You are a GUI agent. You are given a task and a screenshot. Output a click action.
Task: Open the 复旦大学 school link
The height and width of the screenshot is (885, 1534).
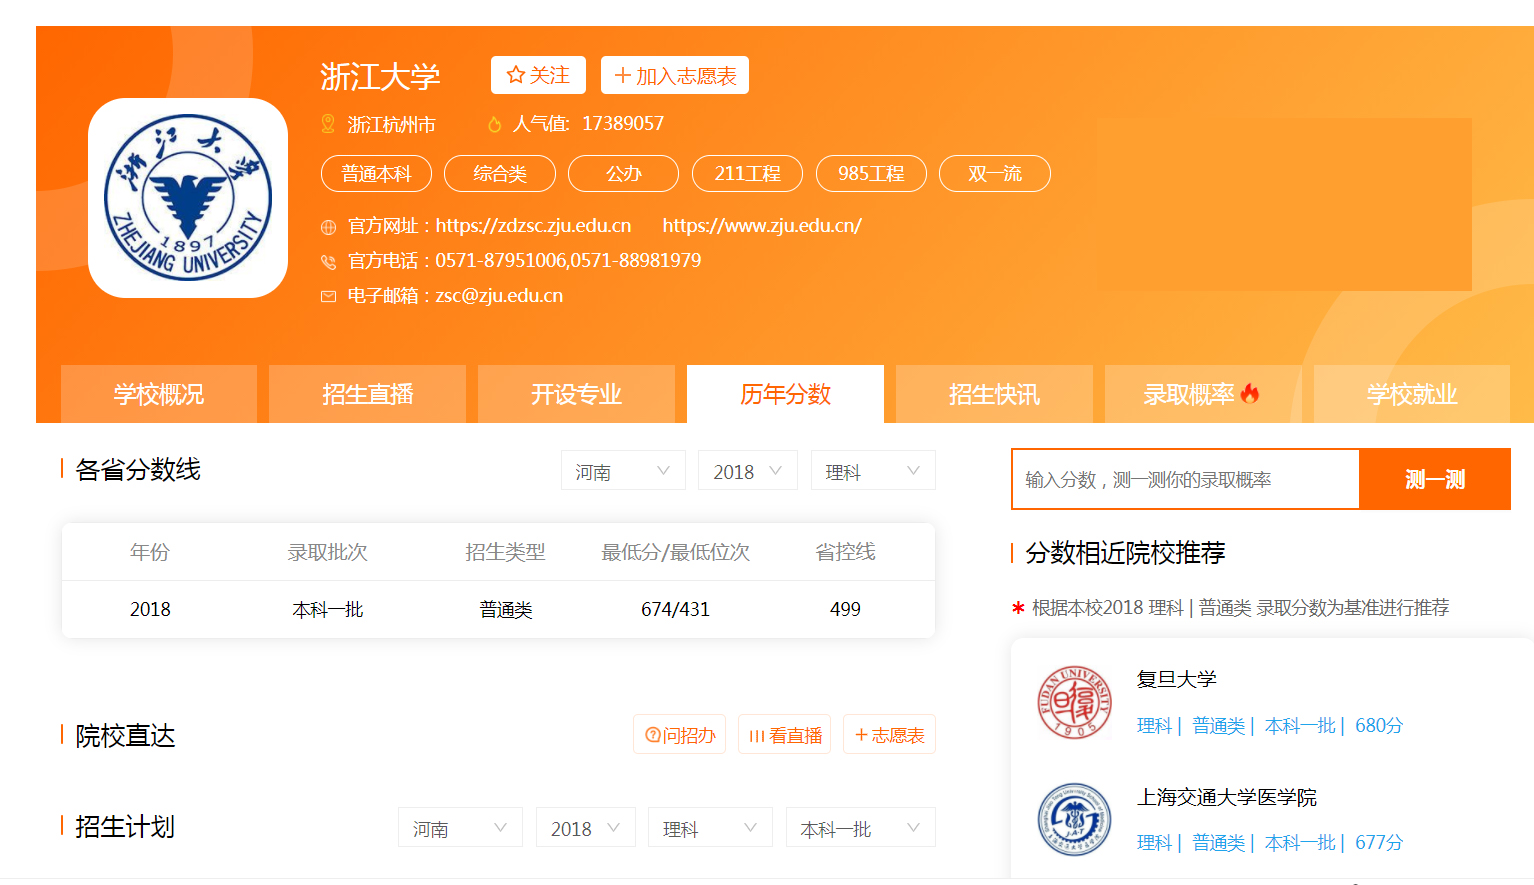(1178, 678)
